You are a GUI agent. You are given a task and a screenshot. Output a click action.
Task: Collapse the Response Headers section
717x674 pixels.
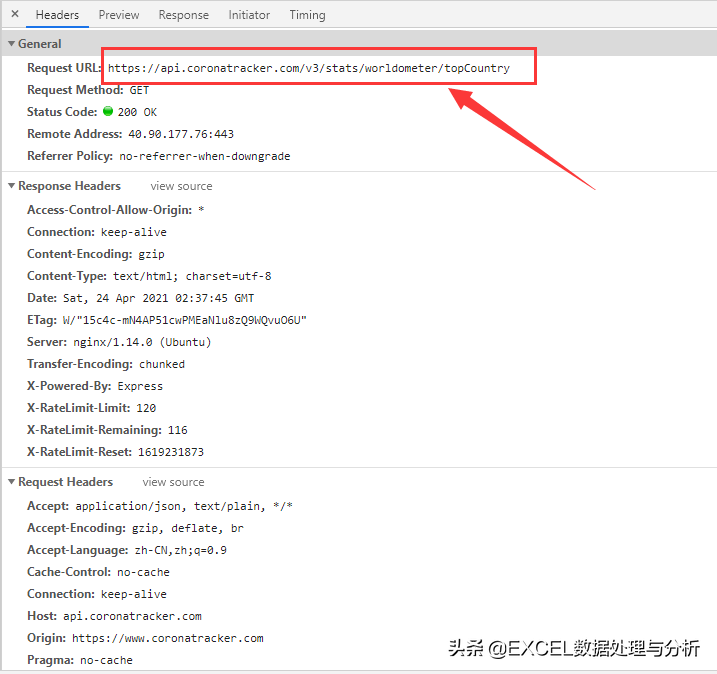11,186
